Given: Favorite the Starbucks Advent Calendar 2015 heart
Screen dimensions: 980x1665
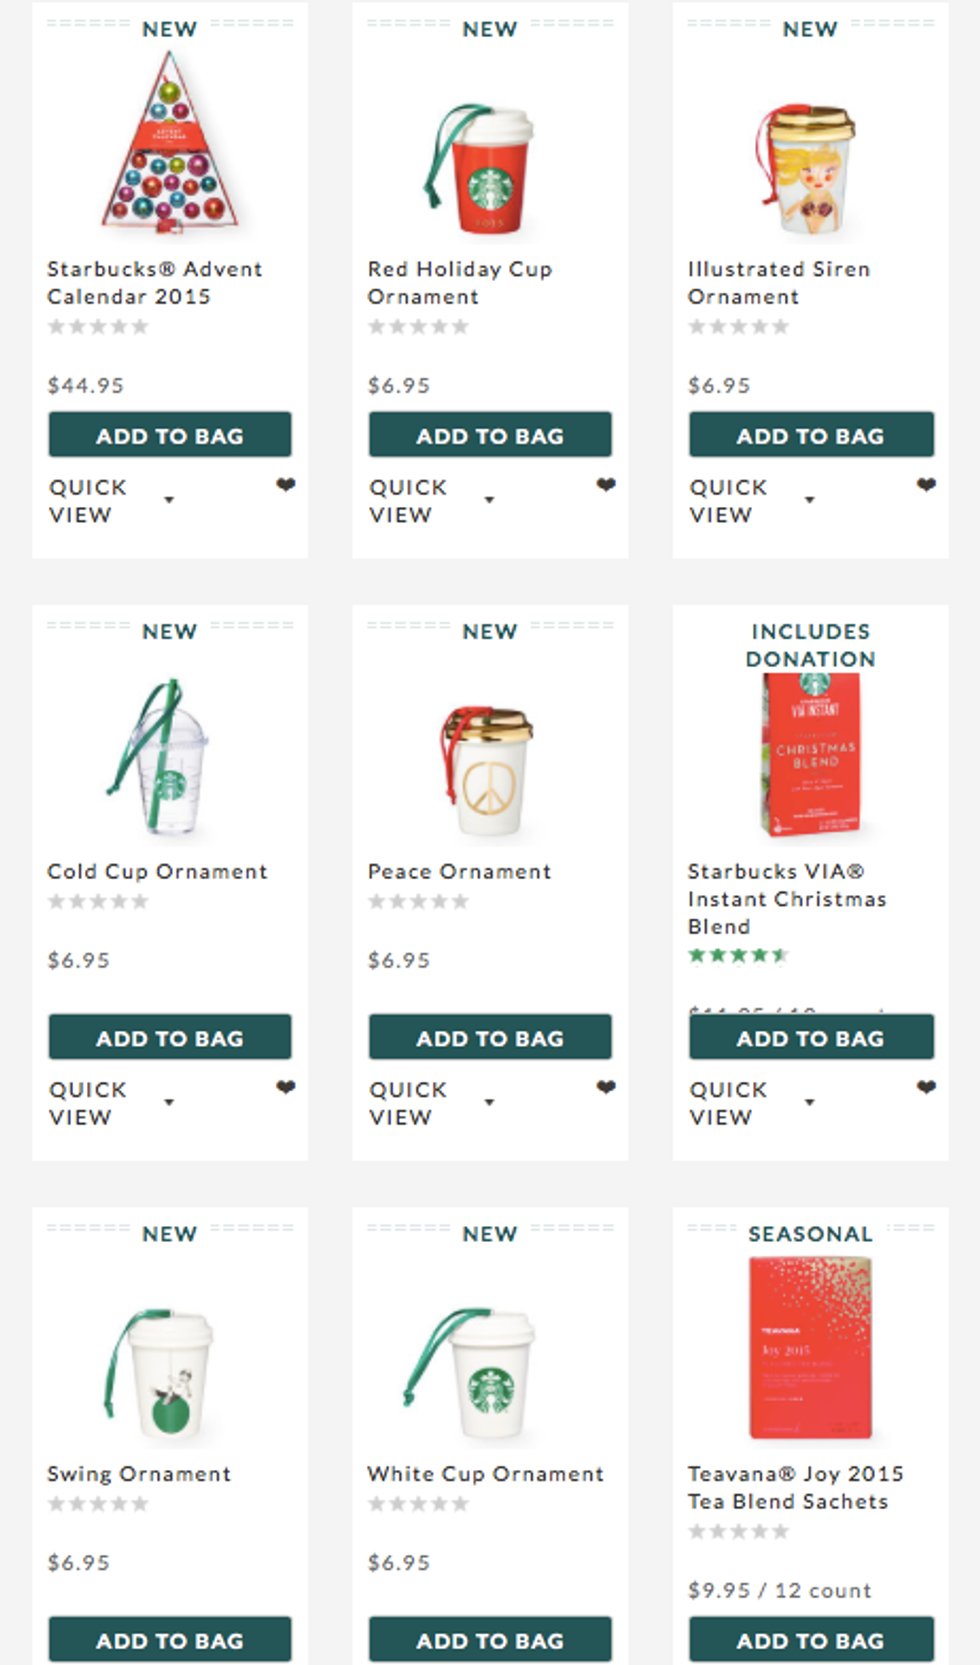Looking at the screenshot, I should coord(286,485).
